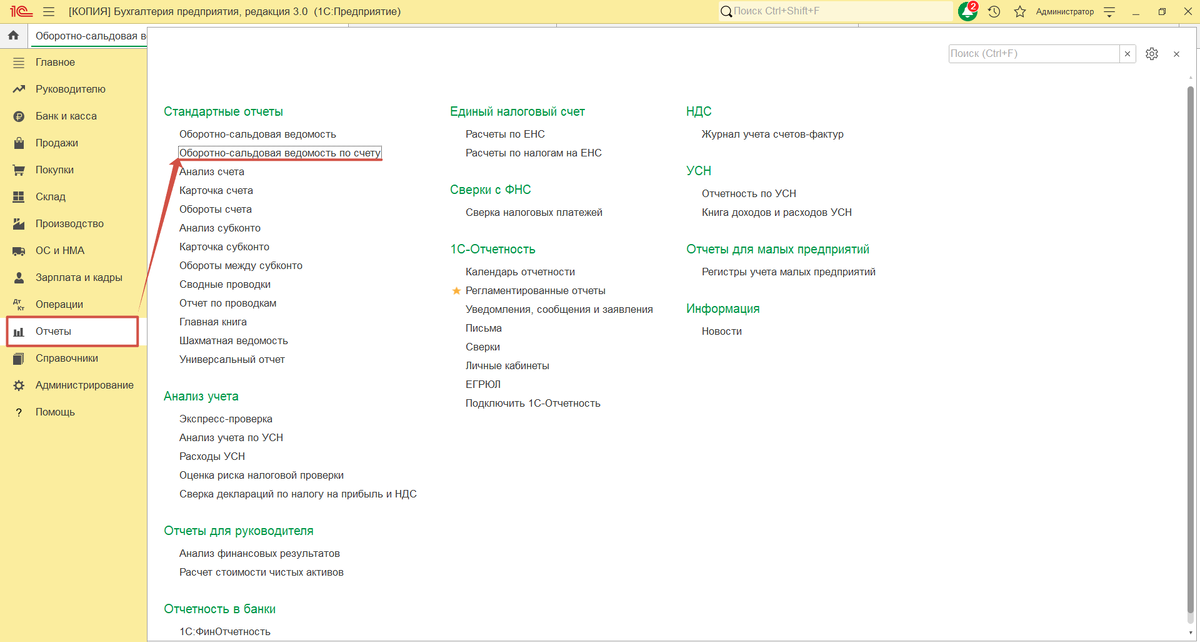Screen dimensions: 1200x642
Task: Open 1С:ФинОтчетность link
Action: (225, 632)
